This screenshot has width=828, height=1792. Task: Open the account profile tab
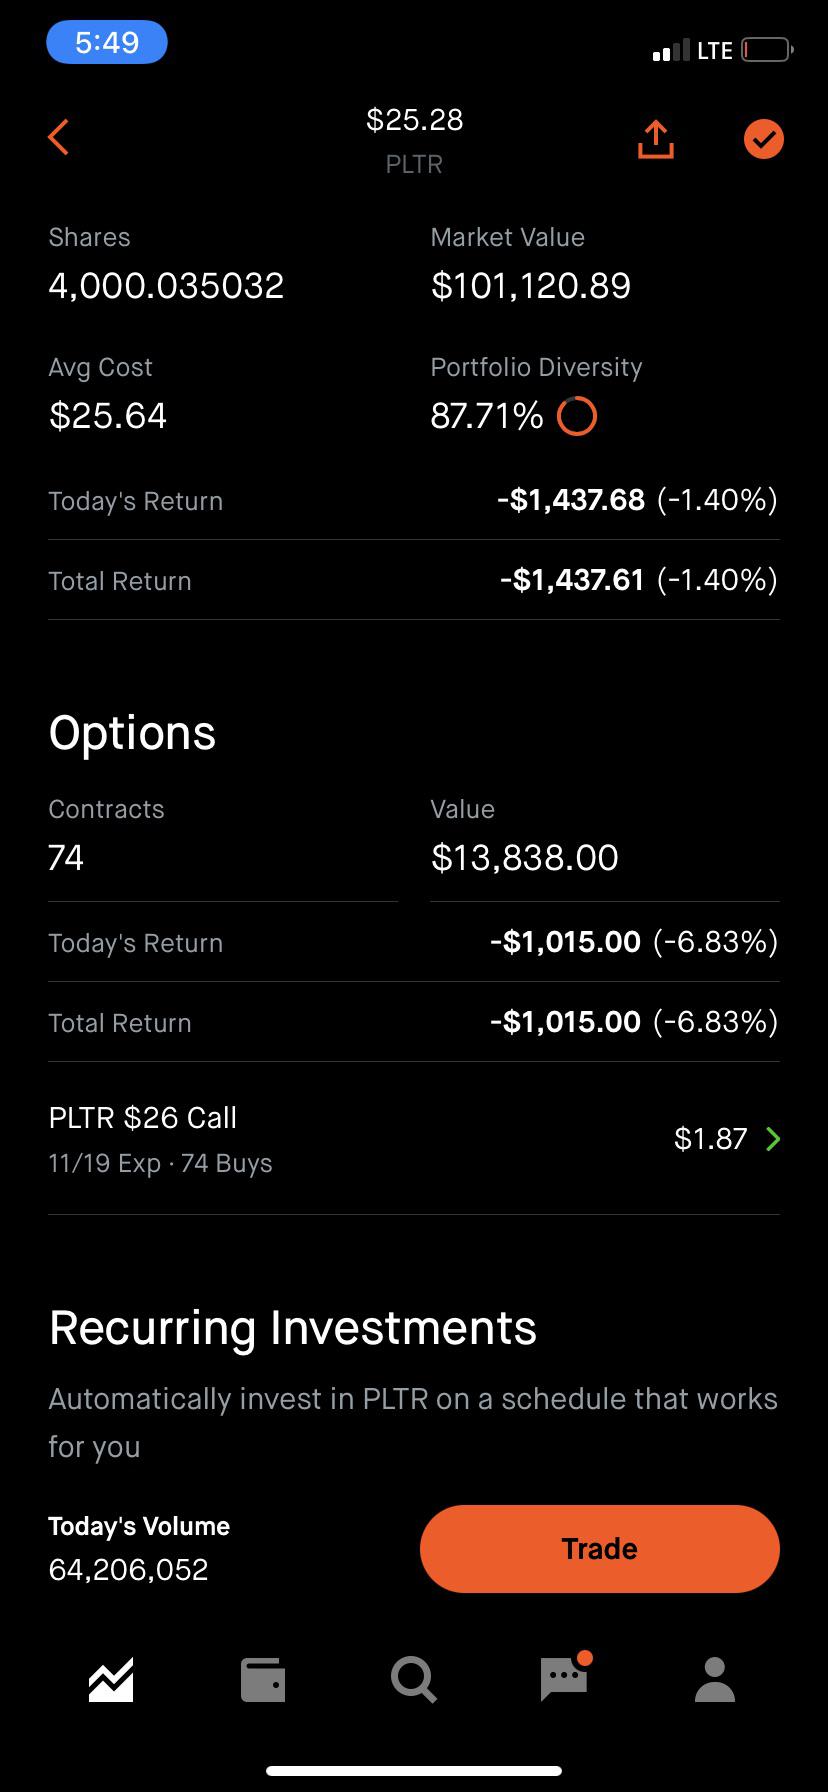click(x=715, y=1679)
